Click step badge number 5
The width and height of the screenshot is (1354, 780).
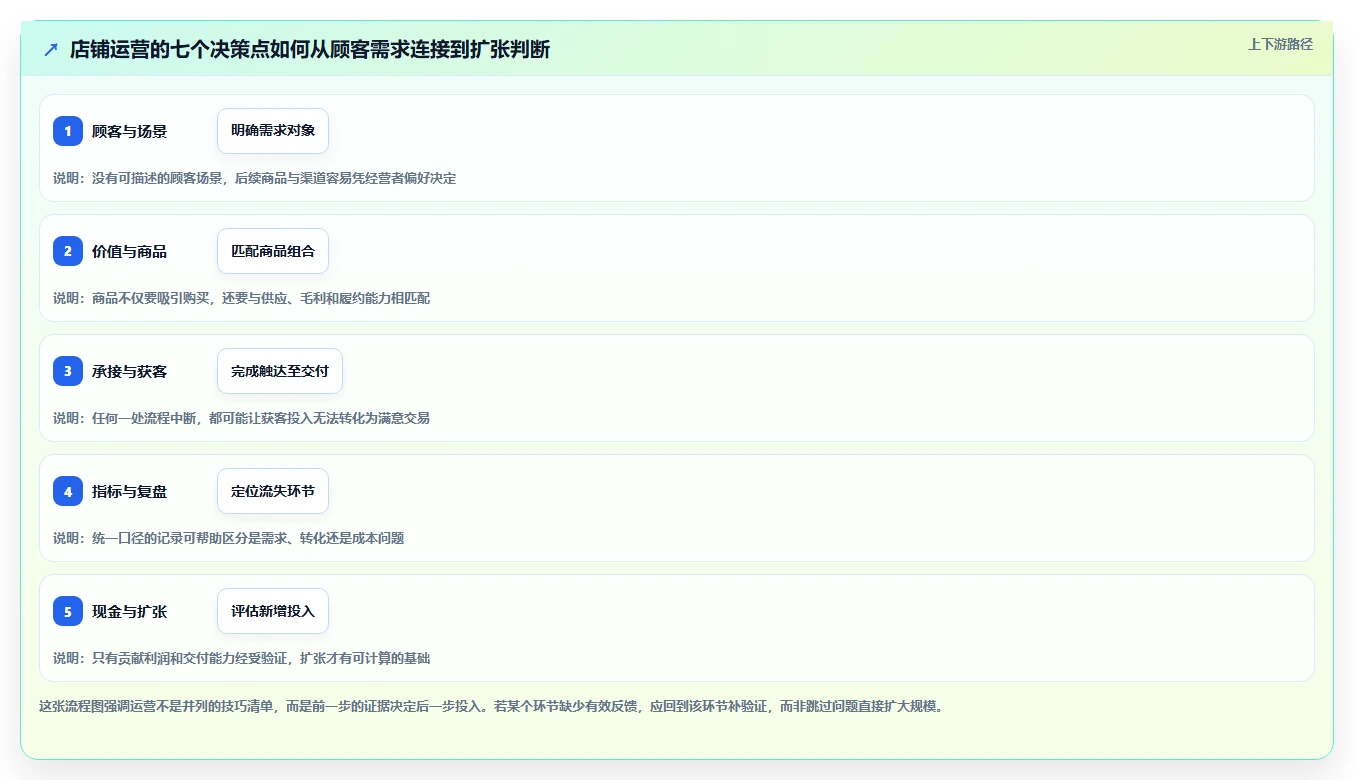68,611
